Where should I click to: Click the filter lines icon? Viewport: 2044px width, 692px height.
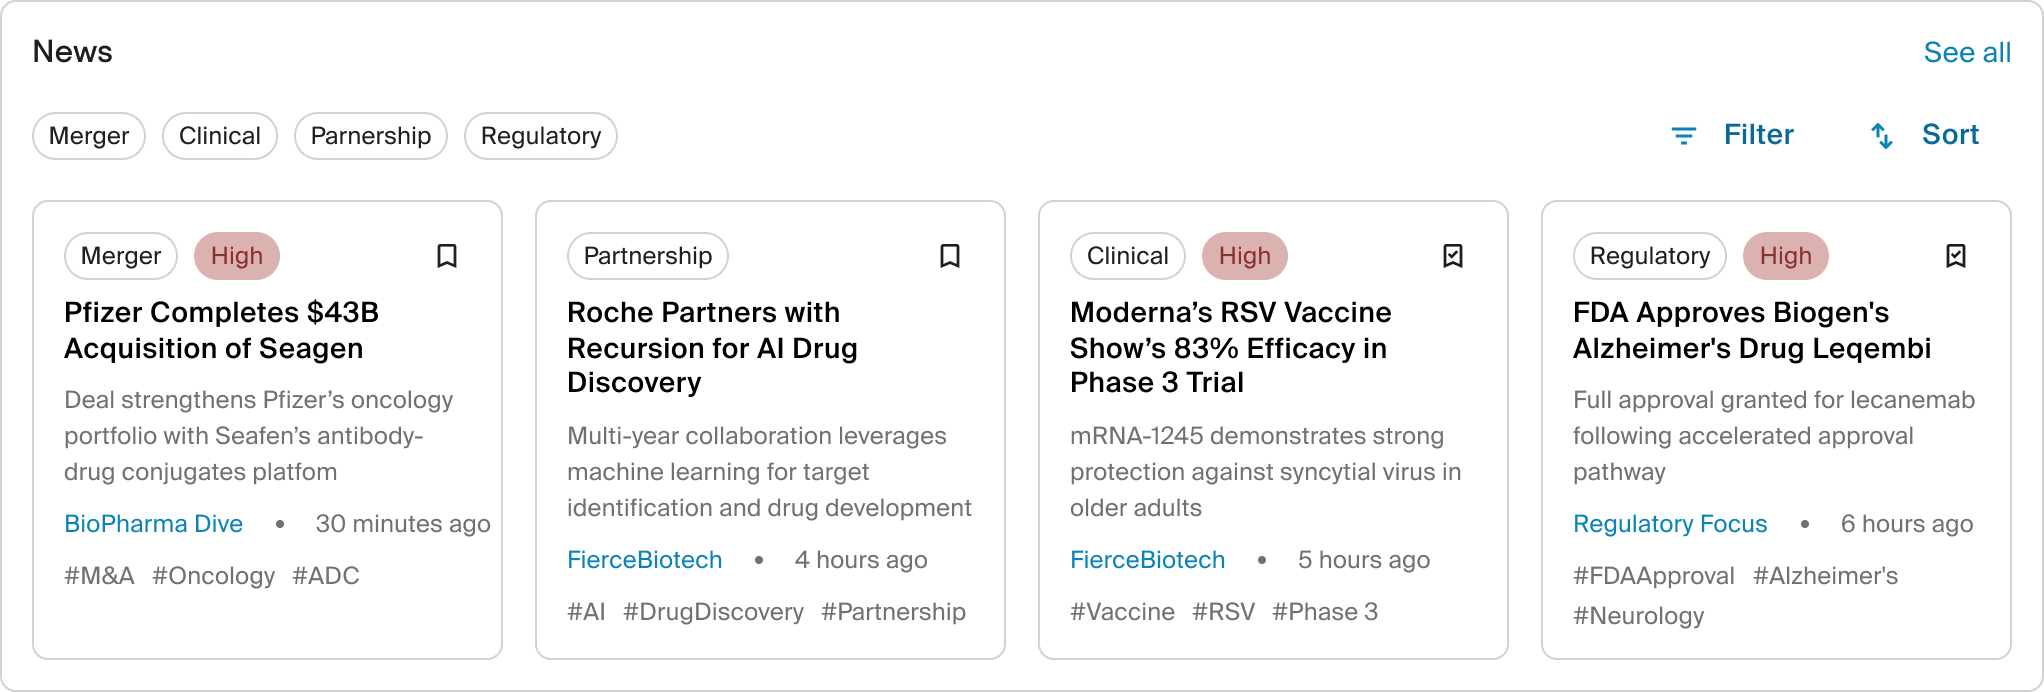tap(1684, 135)
